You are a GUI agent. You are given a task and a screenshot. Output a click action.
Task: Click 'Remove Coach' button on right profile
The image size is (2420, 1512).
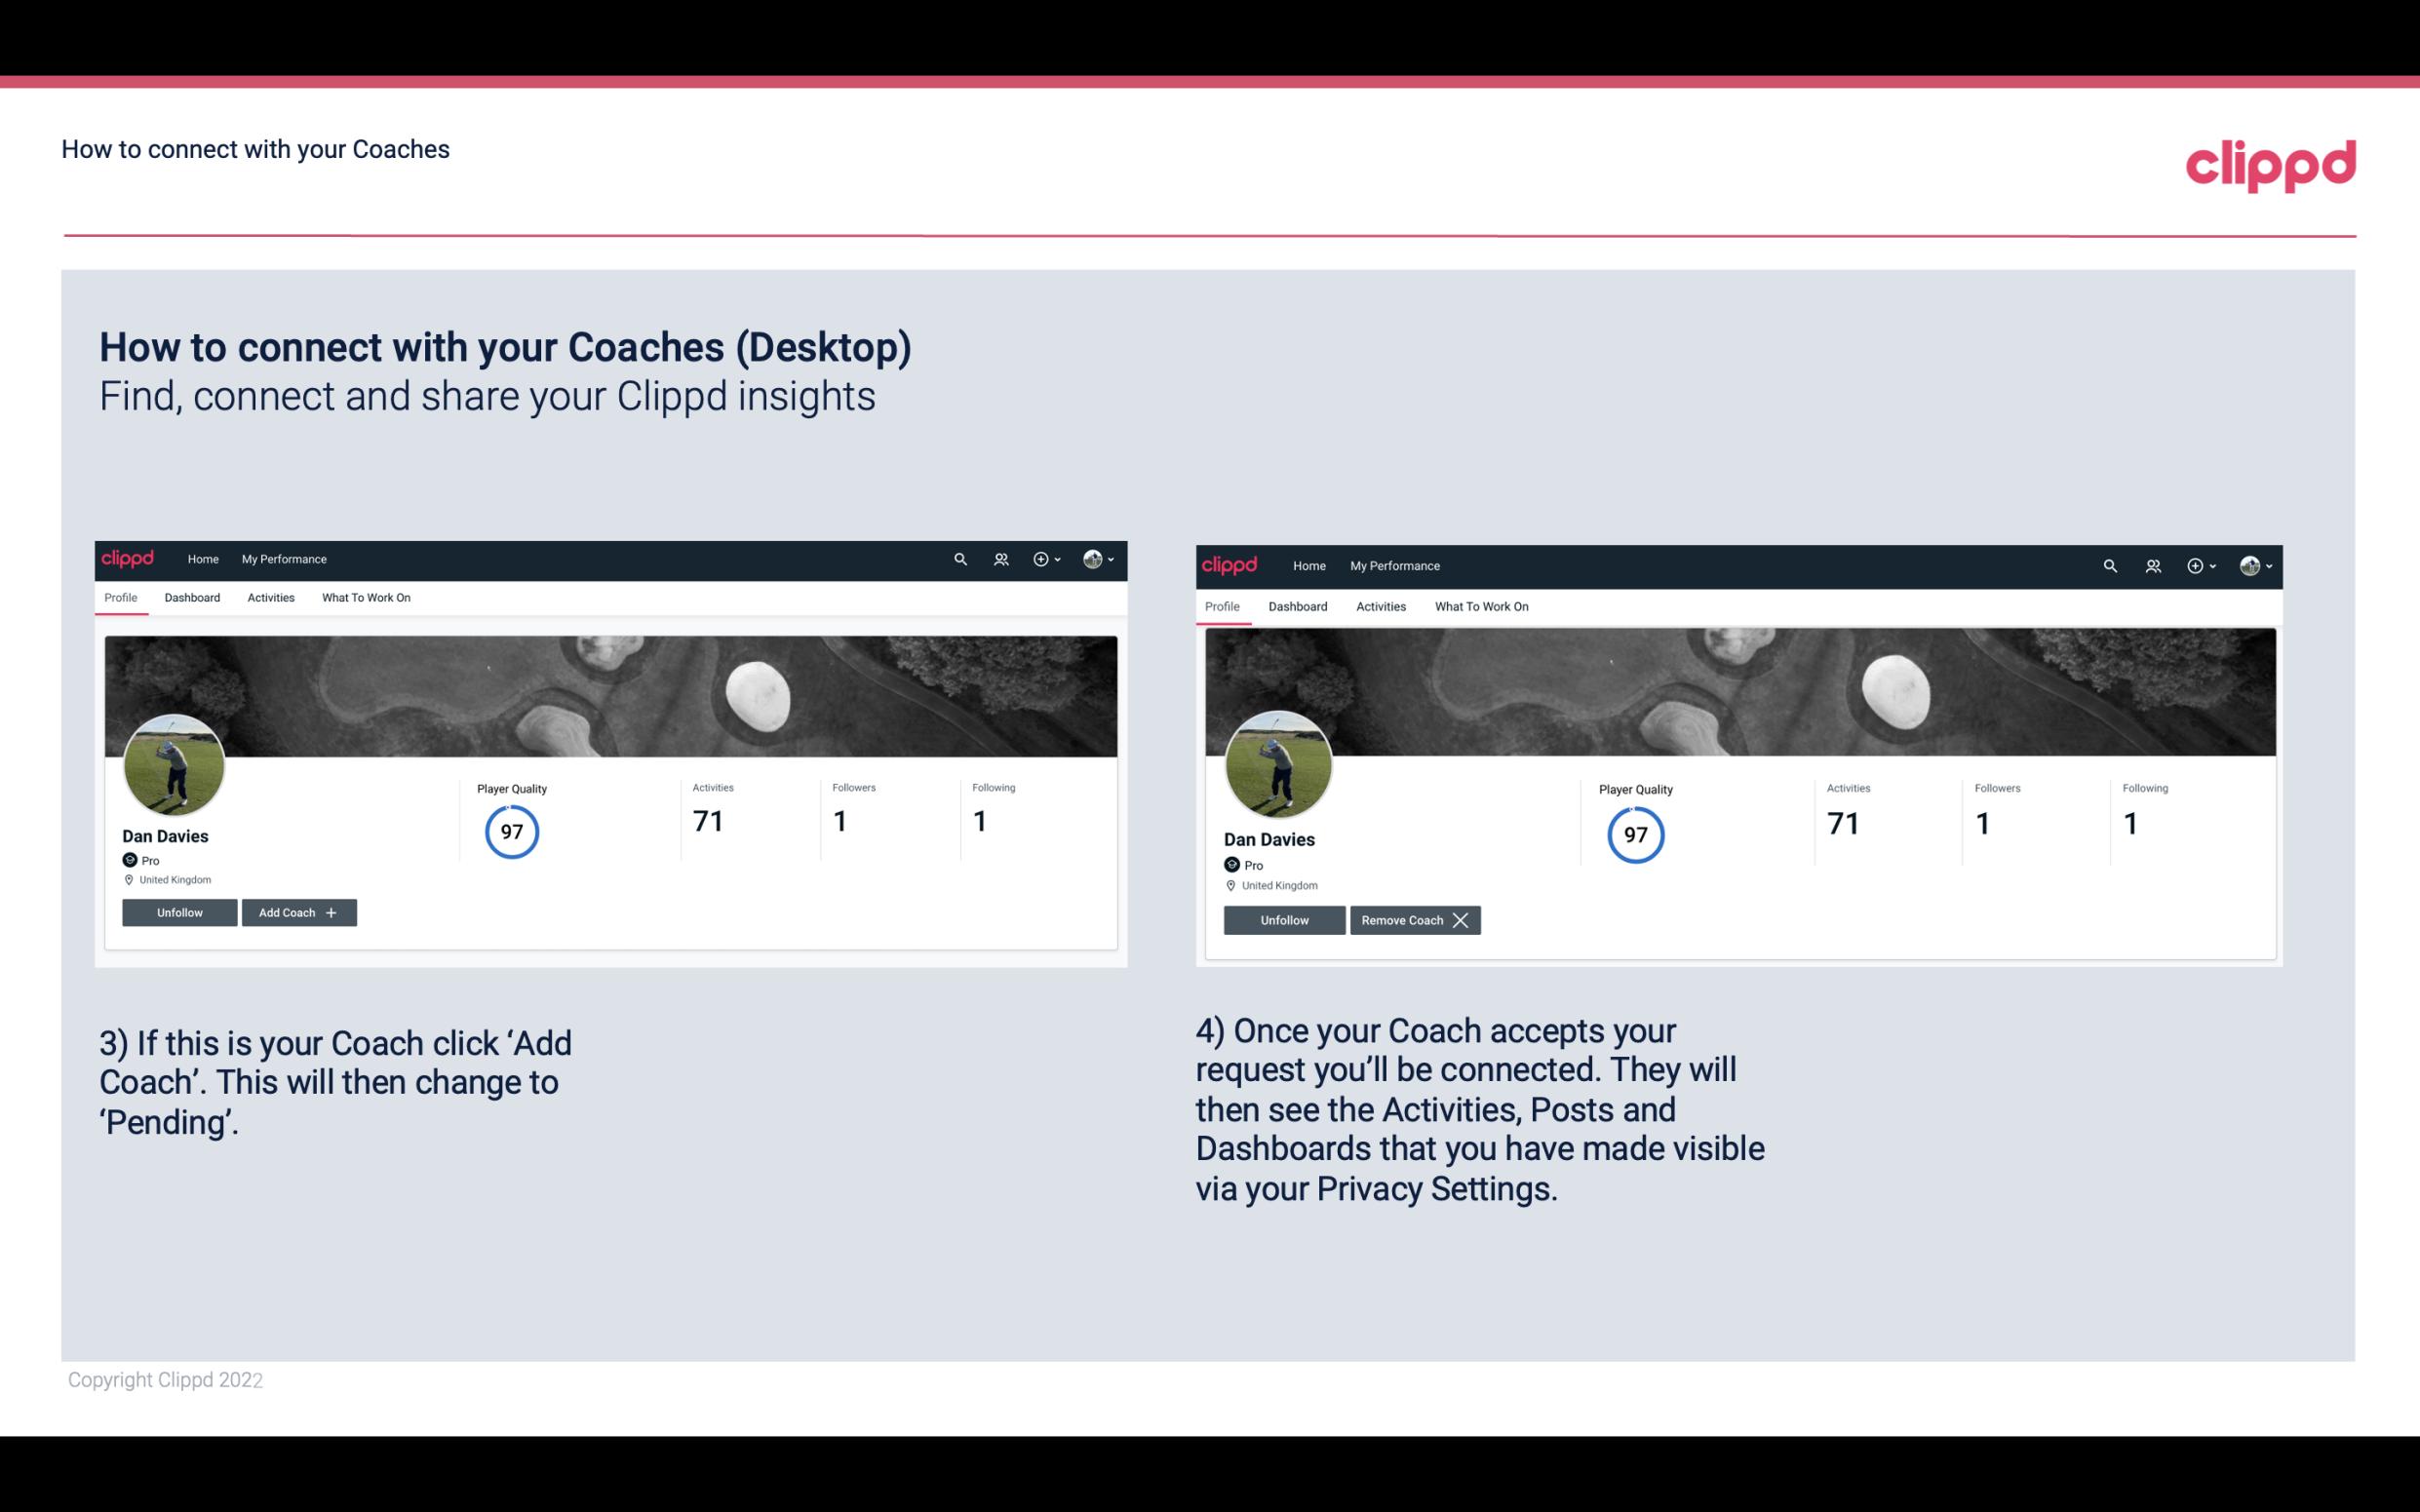pos(1415,919)
